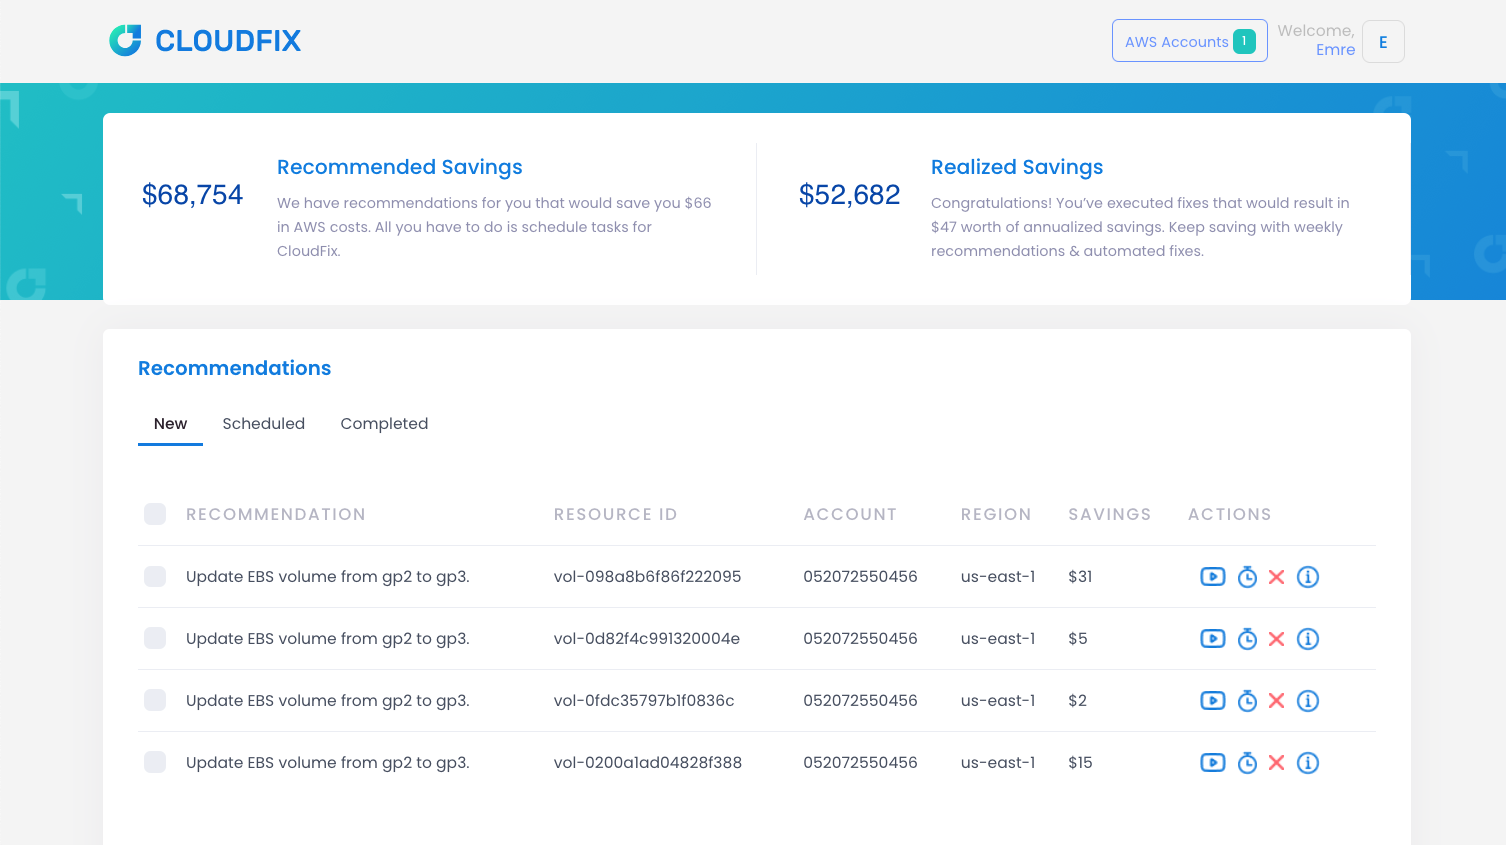This screenshot has height=845, width=1506.
Task: Open info for vol-0d82f4c991320004e
Action: 1307,639
